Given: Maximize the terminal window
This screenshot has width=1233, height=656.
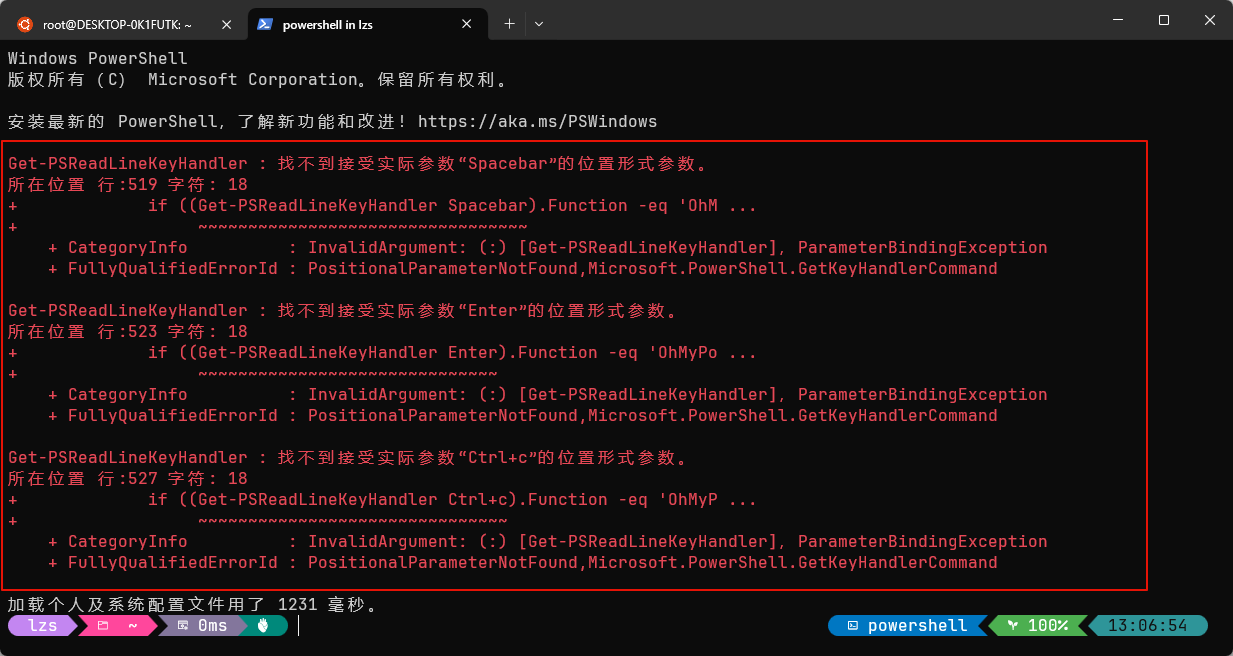Looking at the screenshot, I should pos(1163,20).
